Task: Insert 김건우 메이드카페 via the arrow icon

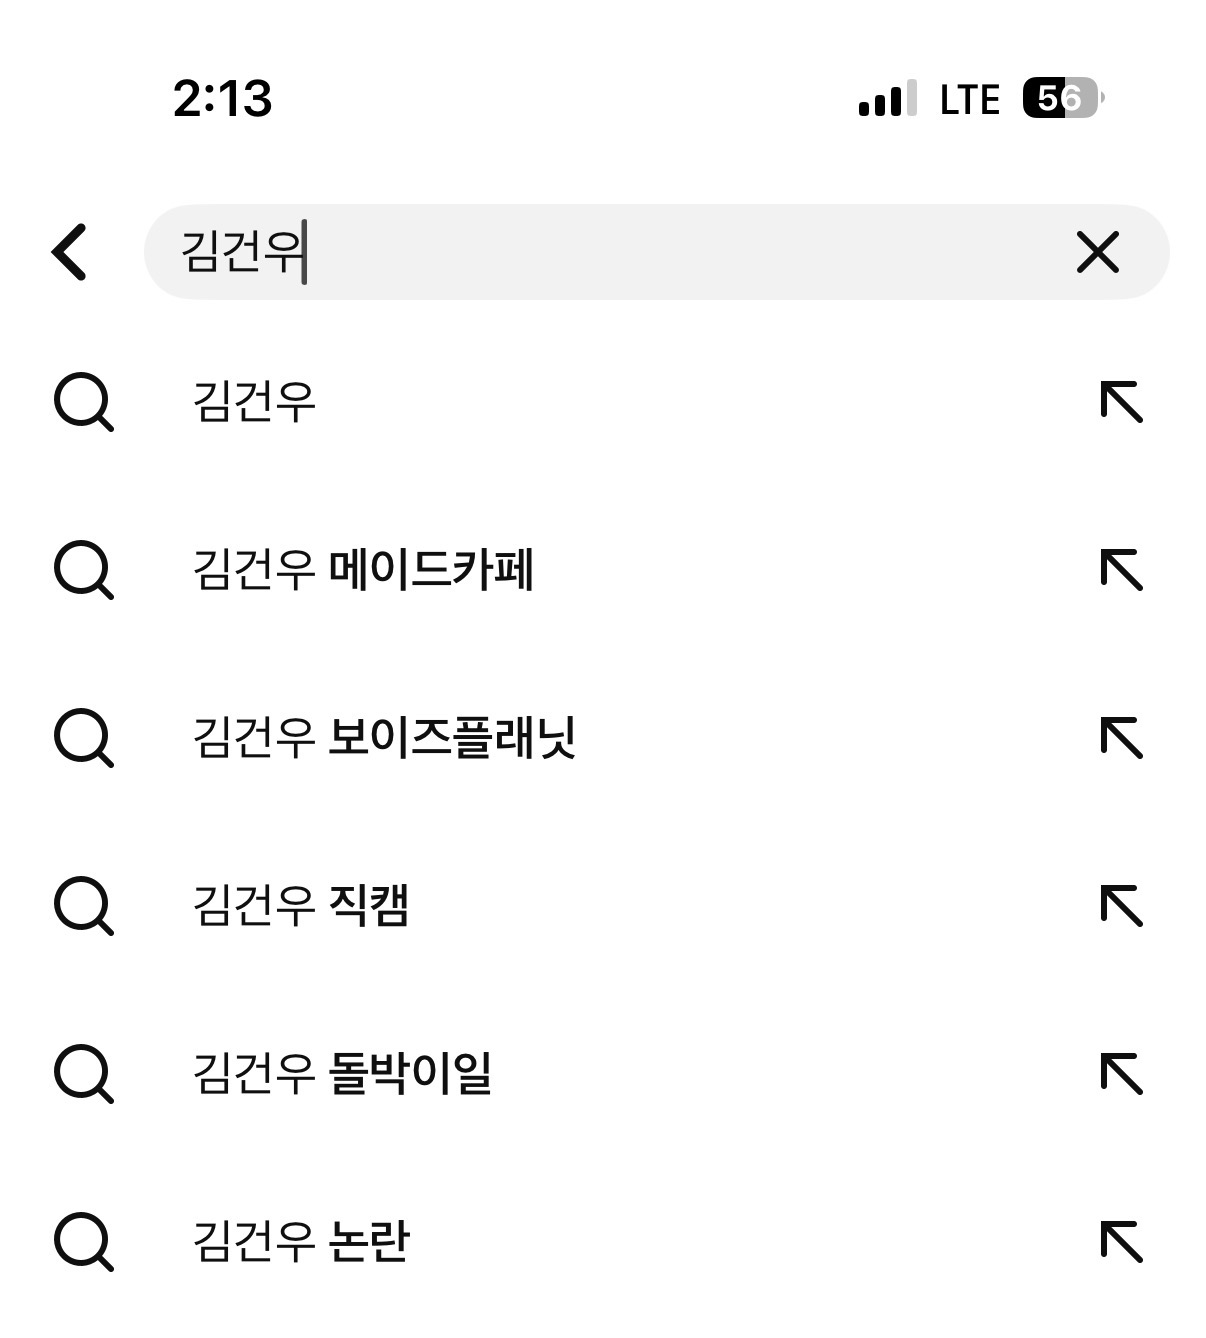Action: tap(1121, 570)
